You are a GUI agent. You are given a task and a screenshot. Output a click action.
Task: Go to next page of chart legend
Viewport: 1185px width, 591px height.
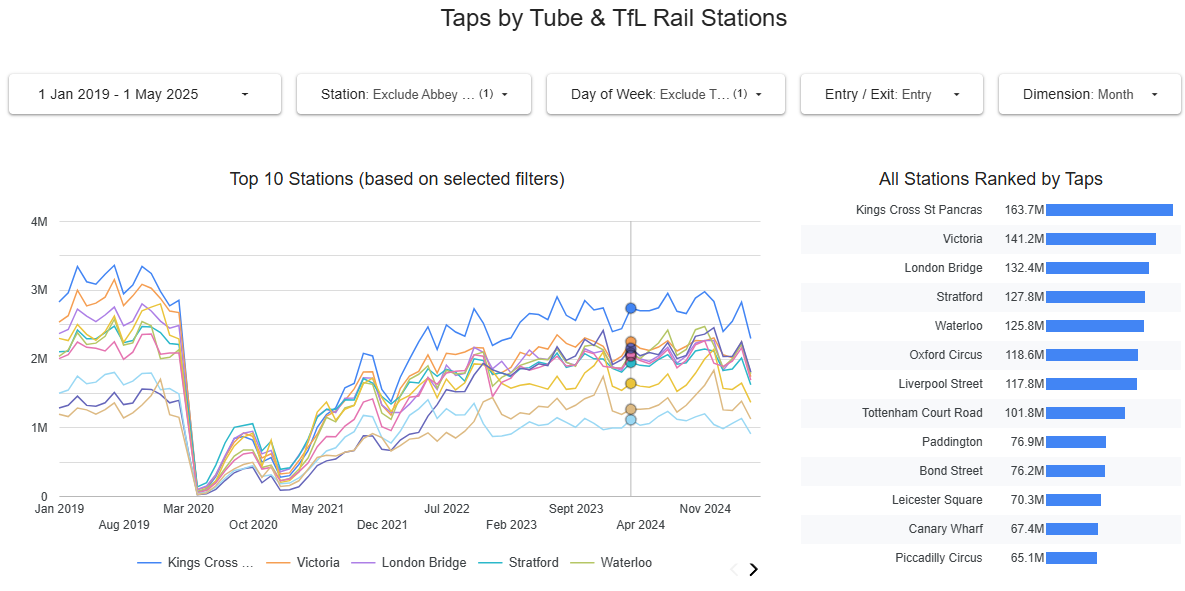tap(753, 570)
